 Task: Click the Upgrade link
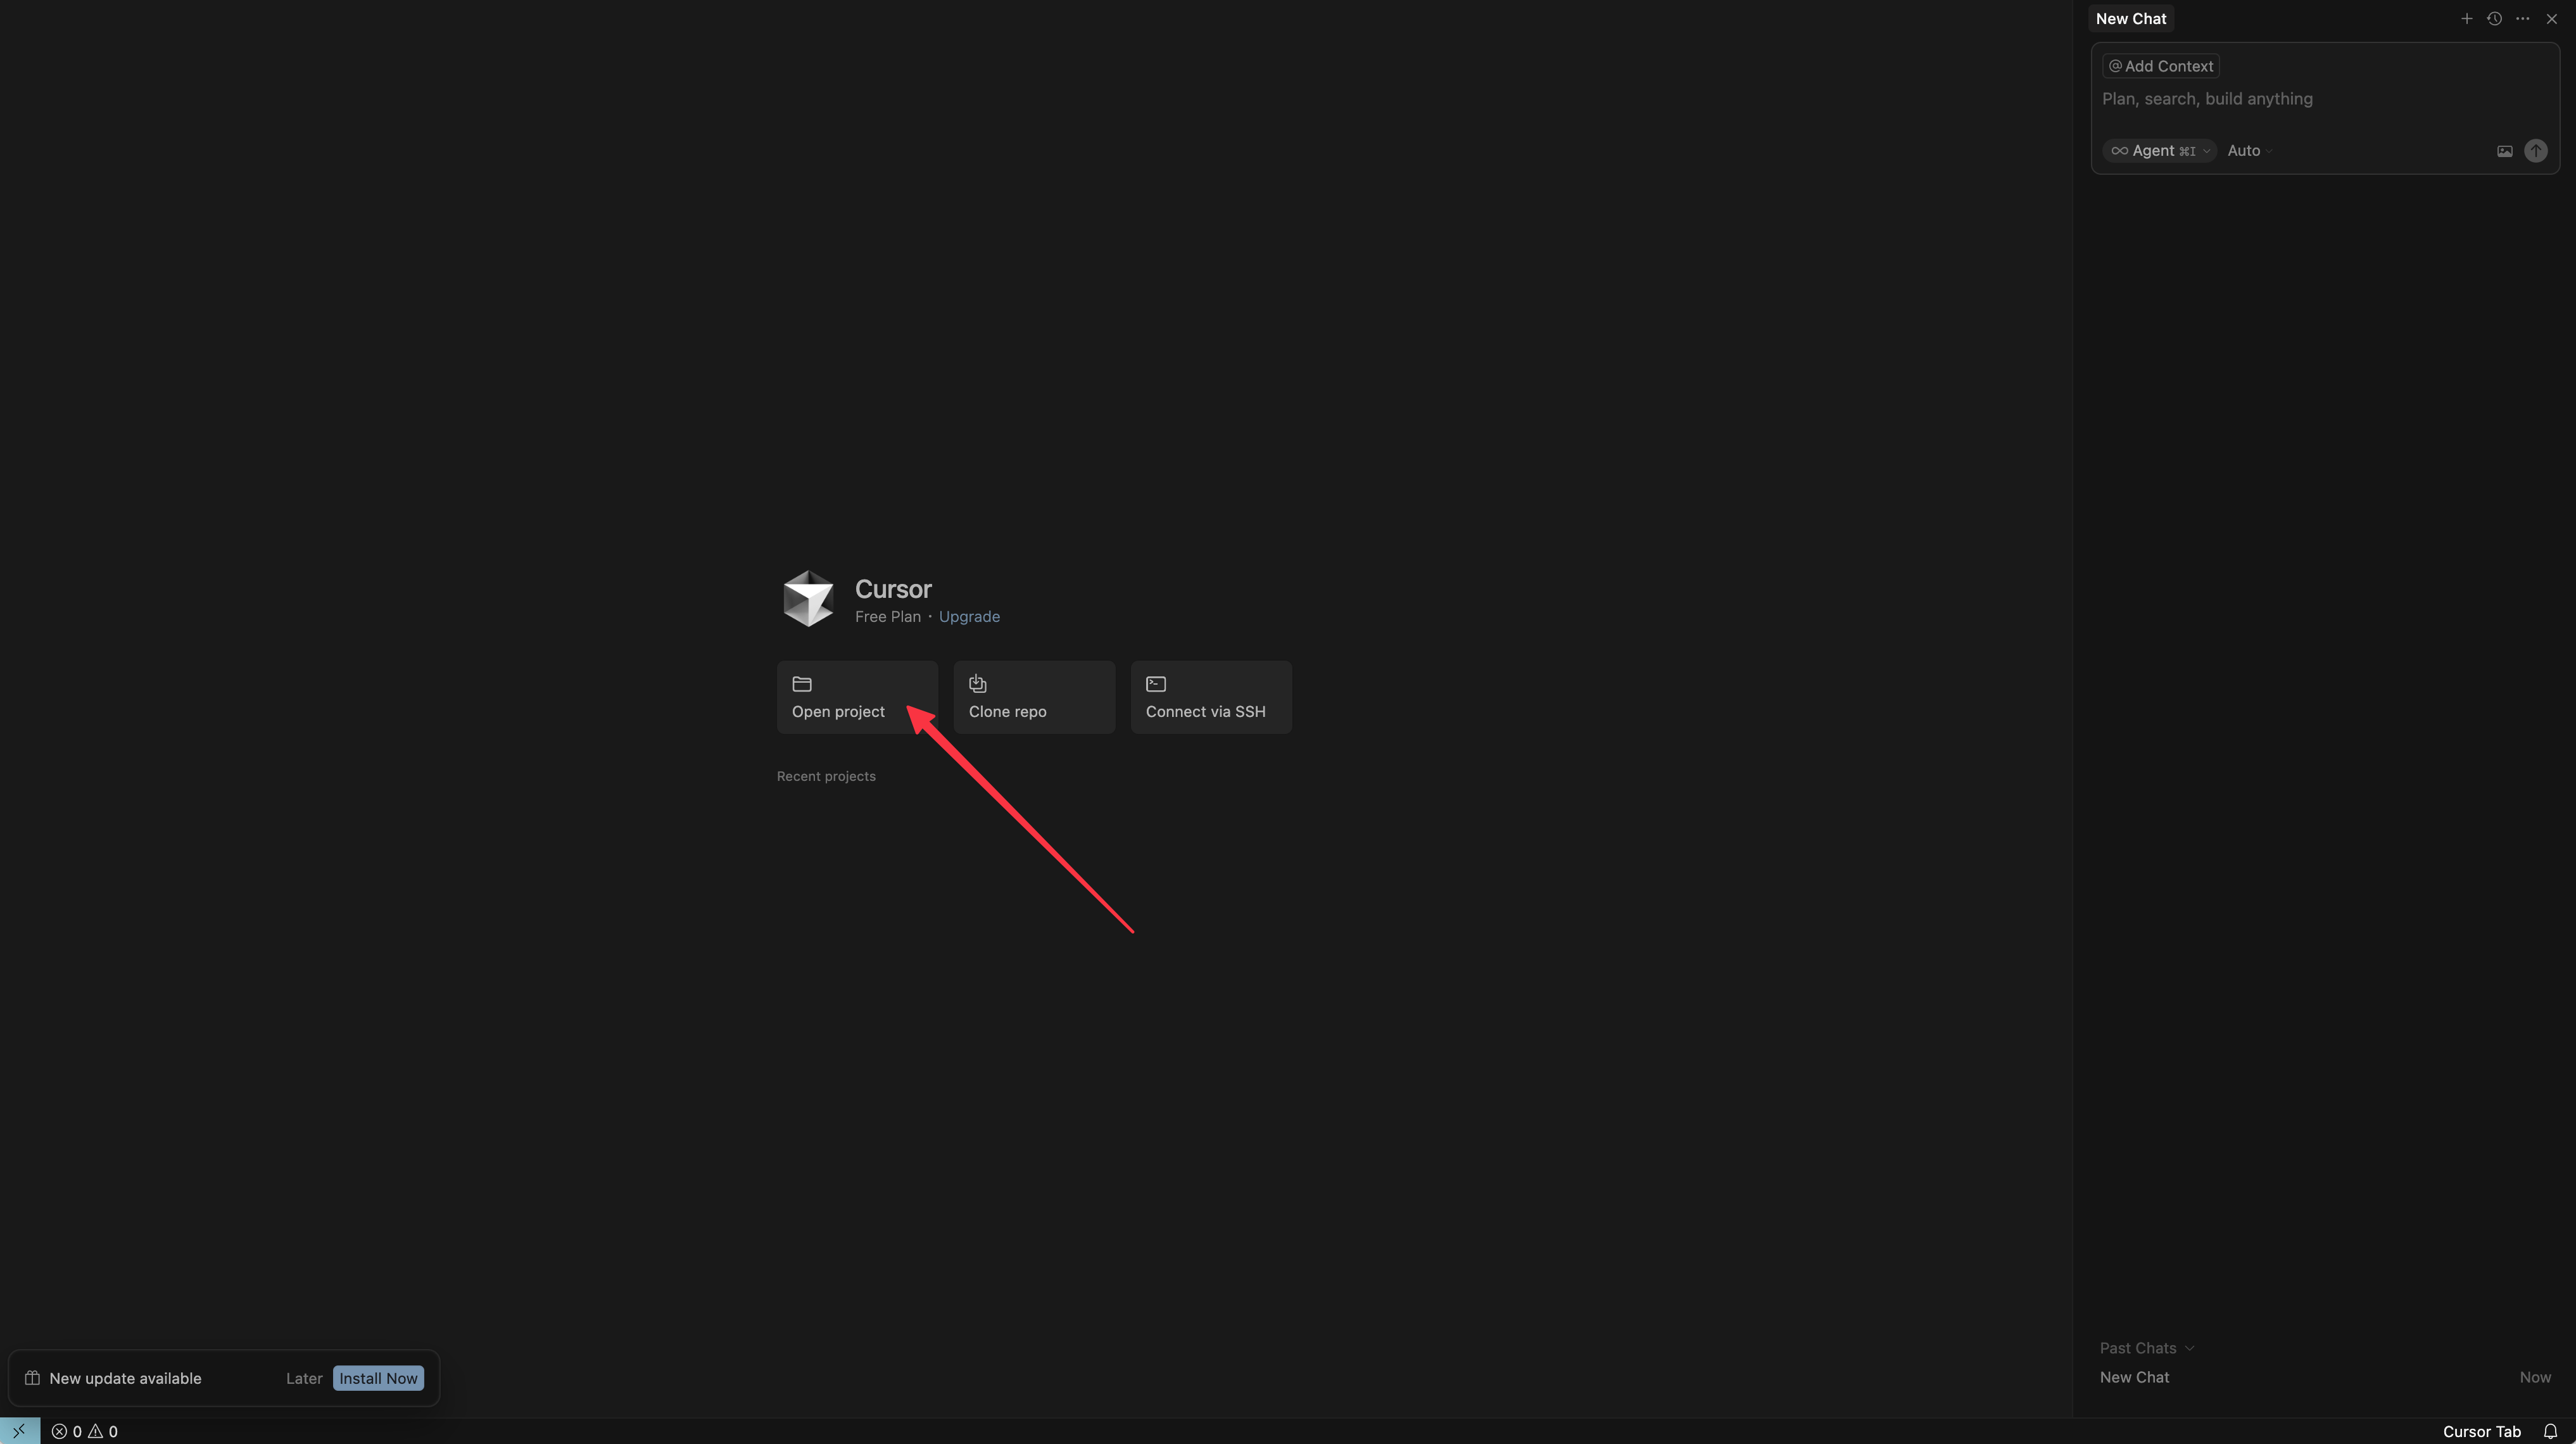coord(968,617)
